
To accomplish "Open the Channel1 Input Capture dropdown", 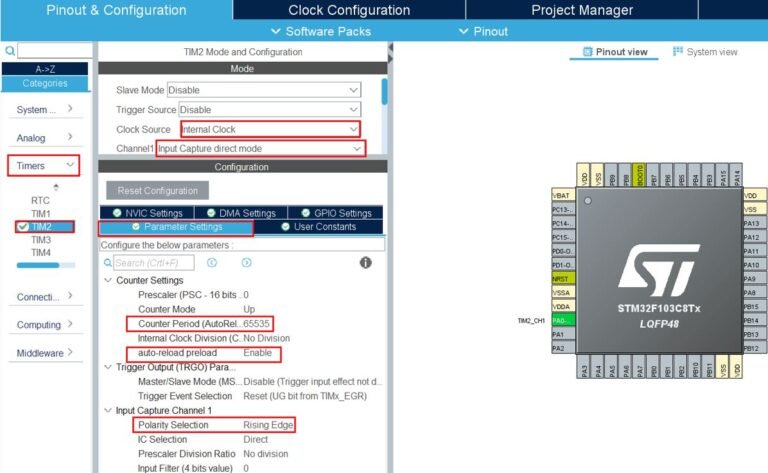I will (260, 148).
